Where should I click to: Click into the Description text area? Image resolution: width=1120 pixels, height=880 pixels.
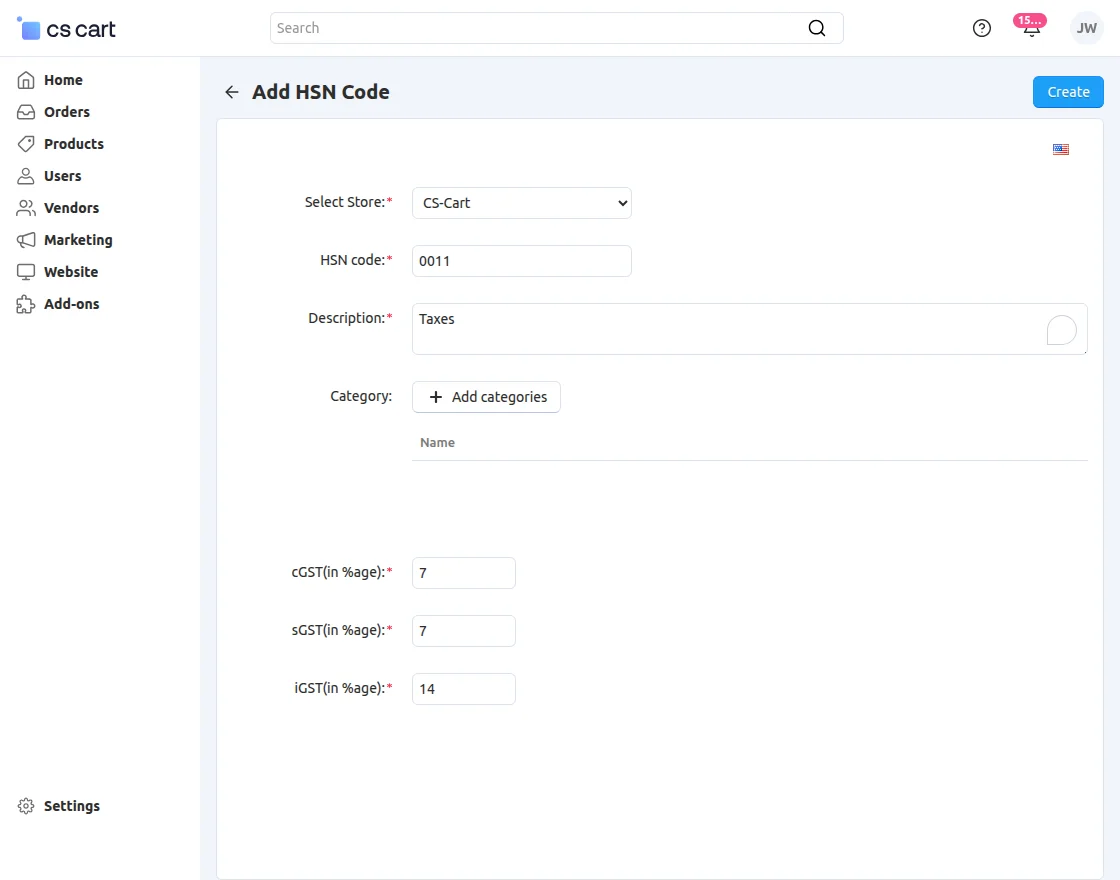pyautogui.click(x=730, y=329)
